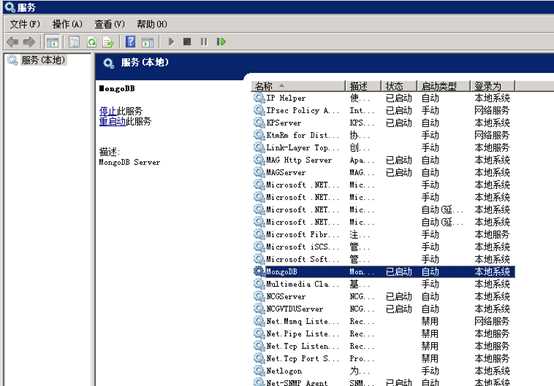Select the MAGServer service name
The width and height of the screenshot is (554, 386).
pyautogui.click(x=286, y=173)
